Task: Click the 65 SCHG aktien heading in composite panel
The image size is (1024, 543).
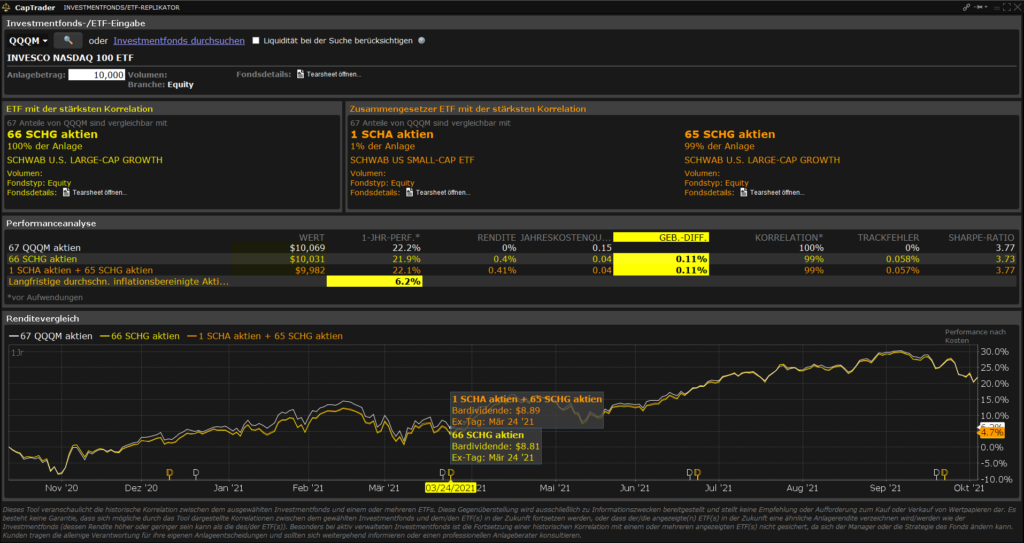Action: click(x=729, y=135)
